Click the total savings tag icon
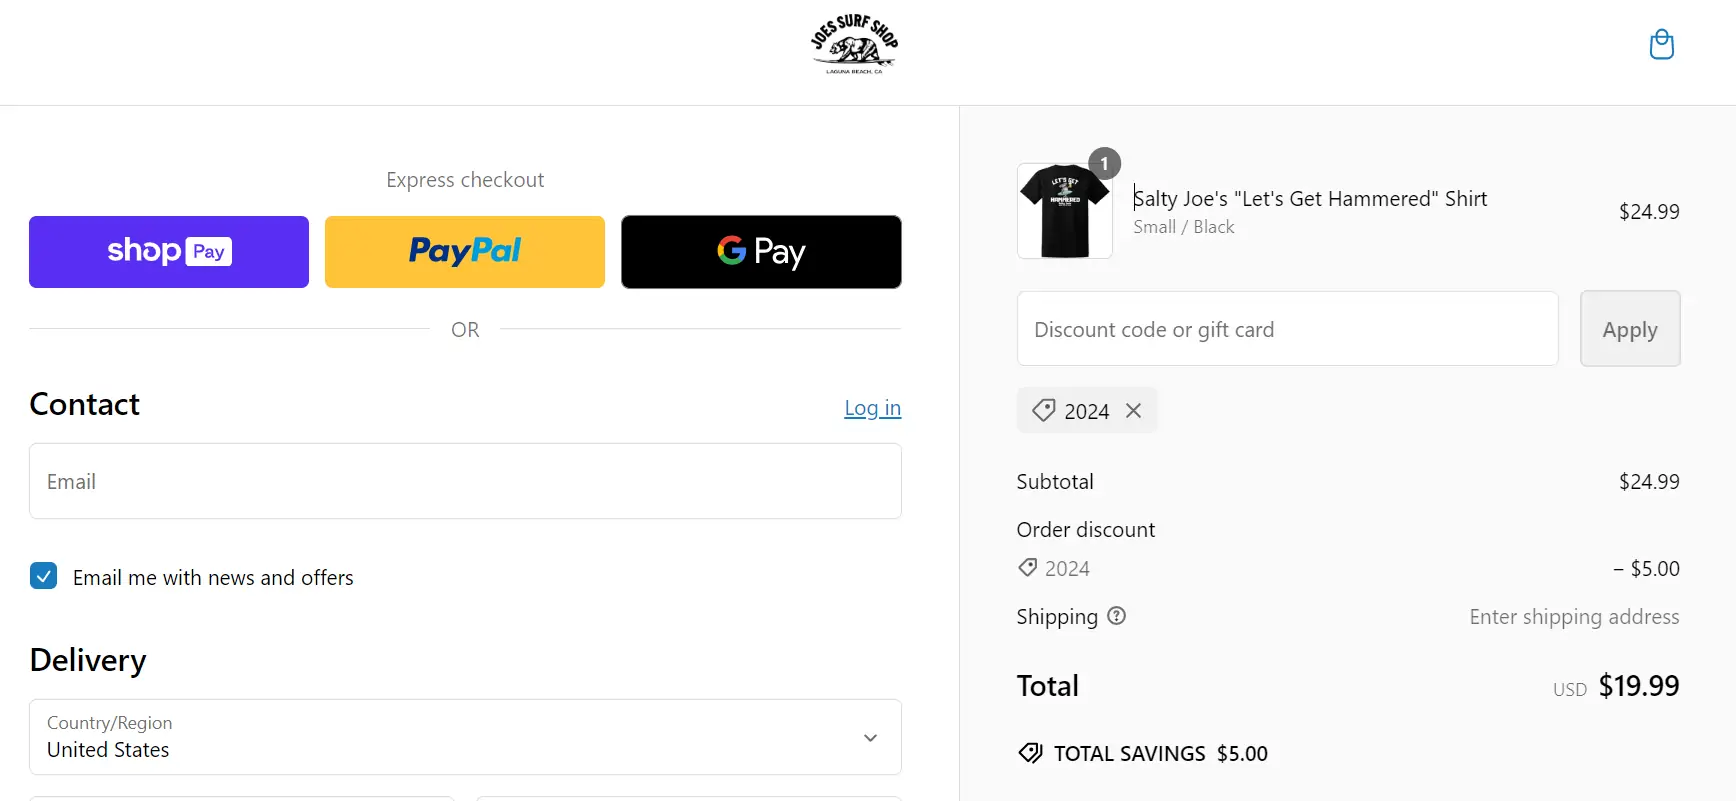This screenshot has height=801, width=1736. click(x=1030, y=753)
